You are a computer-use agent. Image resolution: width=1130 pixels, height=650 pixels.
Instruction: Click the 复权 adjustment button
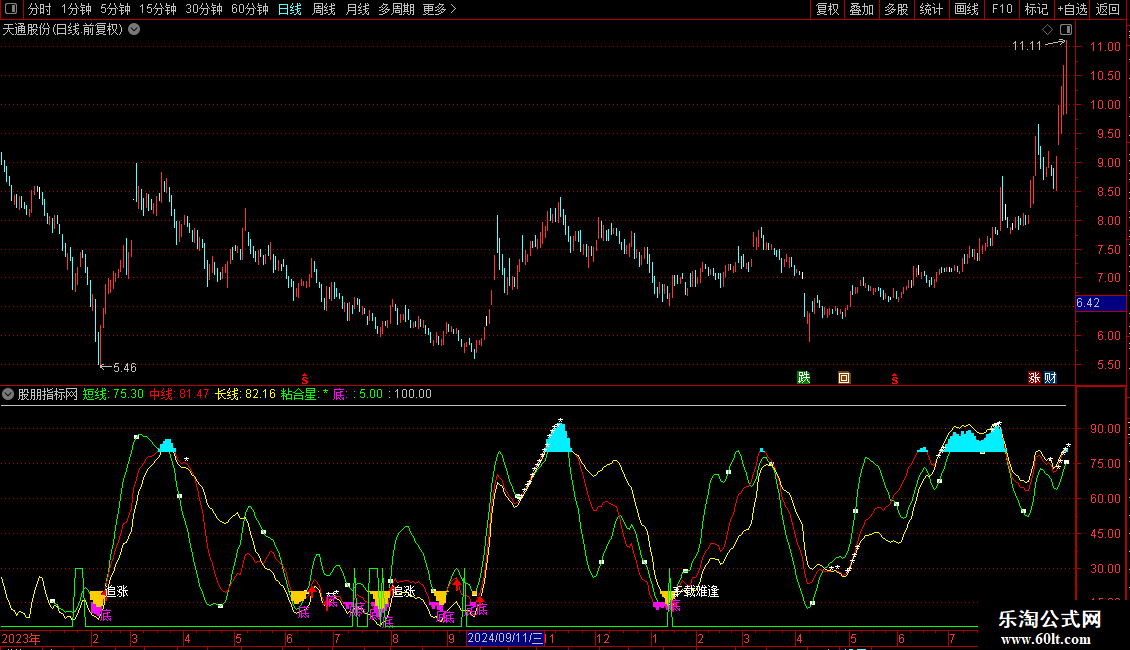[x=828, y=10]
